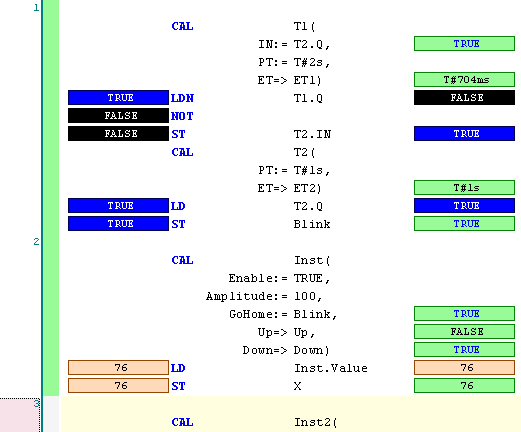Image resolution: width=521 pixels, height=432 pixels.
Task: Click the LD operator before T2.Q
Action: pos(178,206)
